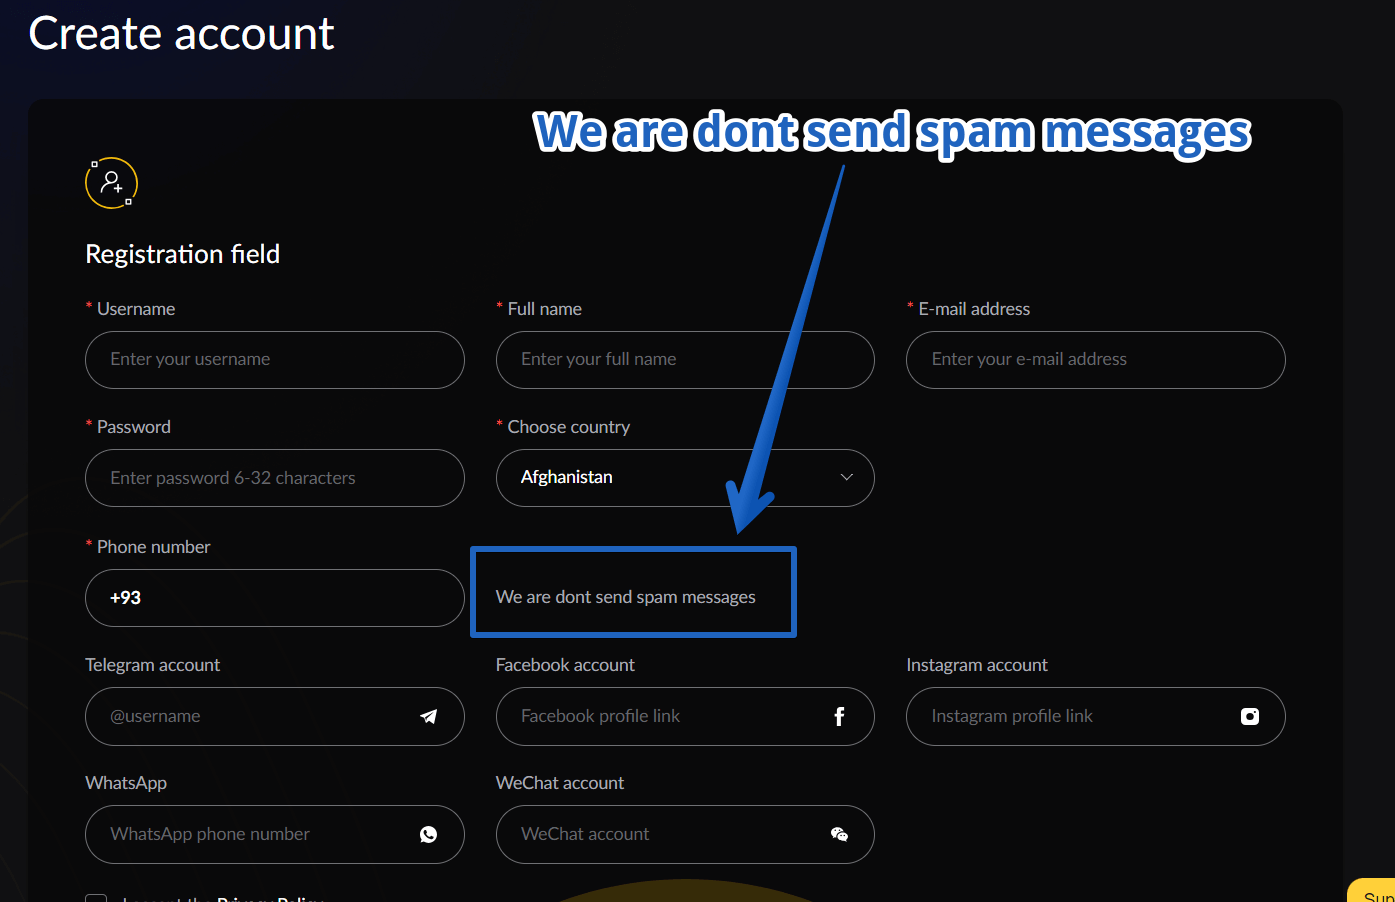Screen dimensions: 1395x902
Task: Focus the Username input field
Action: click(275, 360)
